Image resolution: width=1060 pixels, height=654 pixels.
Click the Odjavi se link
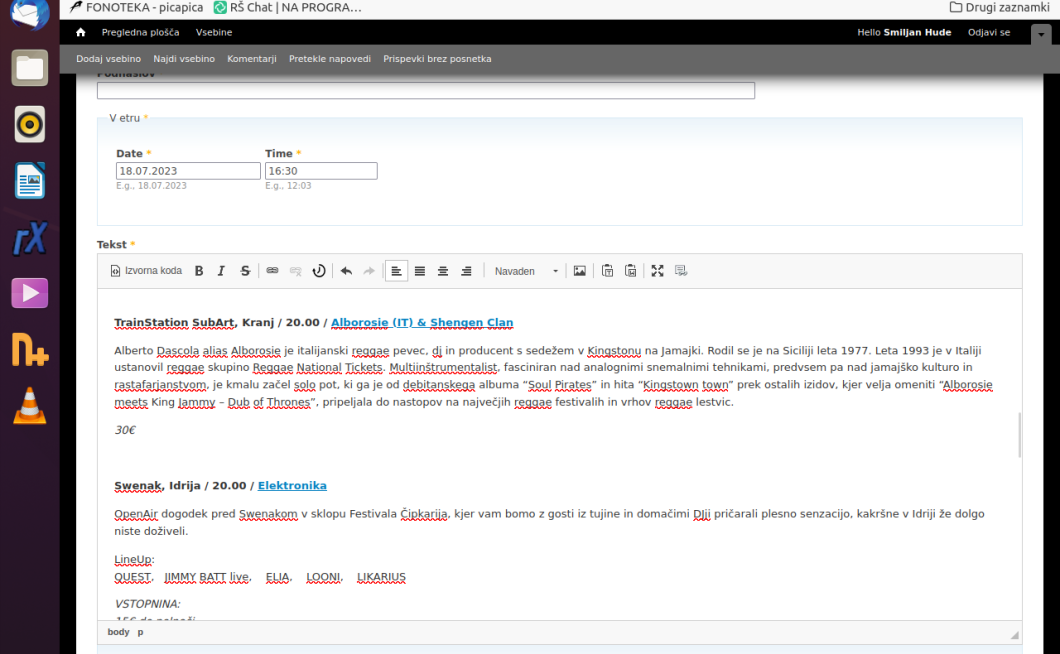click(988, 33)
